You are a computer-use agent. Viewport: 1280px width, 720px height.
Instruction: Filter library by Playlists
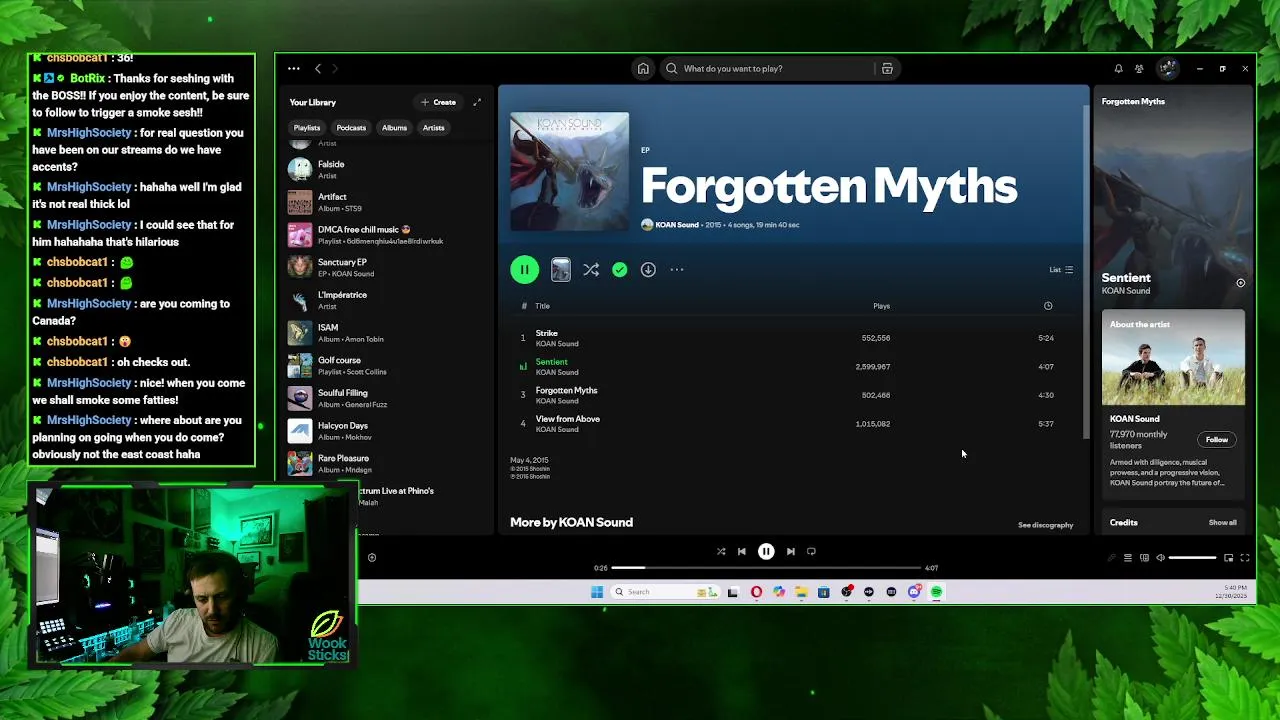click(x=307, y=128)
